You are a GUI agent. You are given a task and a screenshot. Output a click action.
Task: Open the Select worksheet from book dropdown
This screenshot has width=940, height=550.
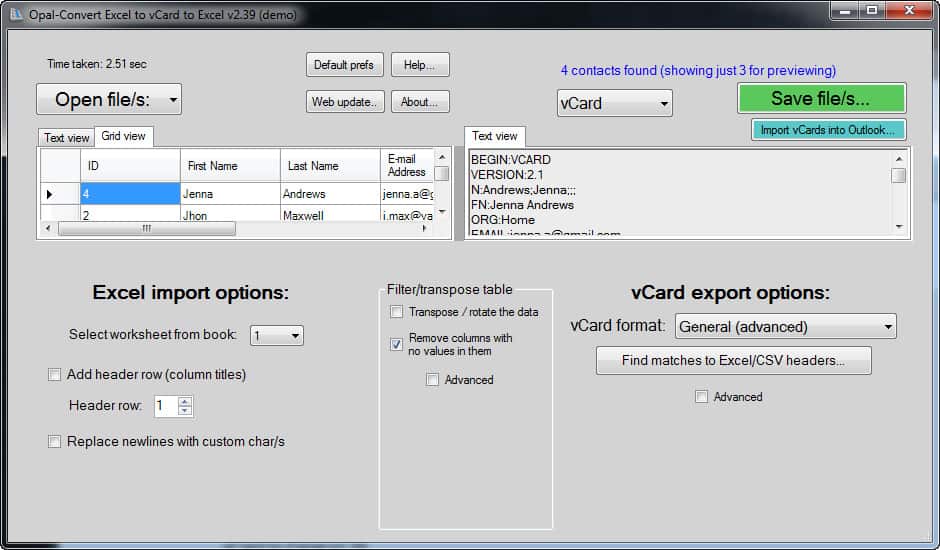click(276, 335)
